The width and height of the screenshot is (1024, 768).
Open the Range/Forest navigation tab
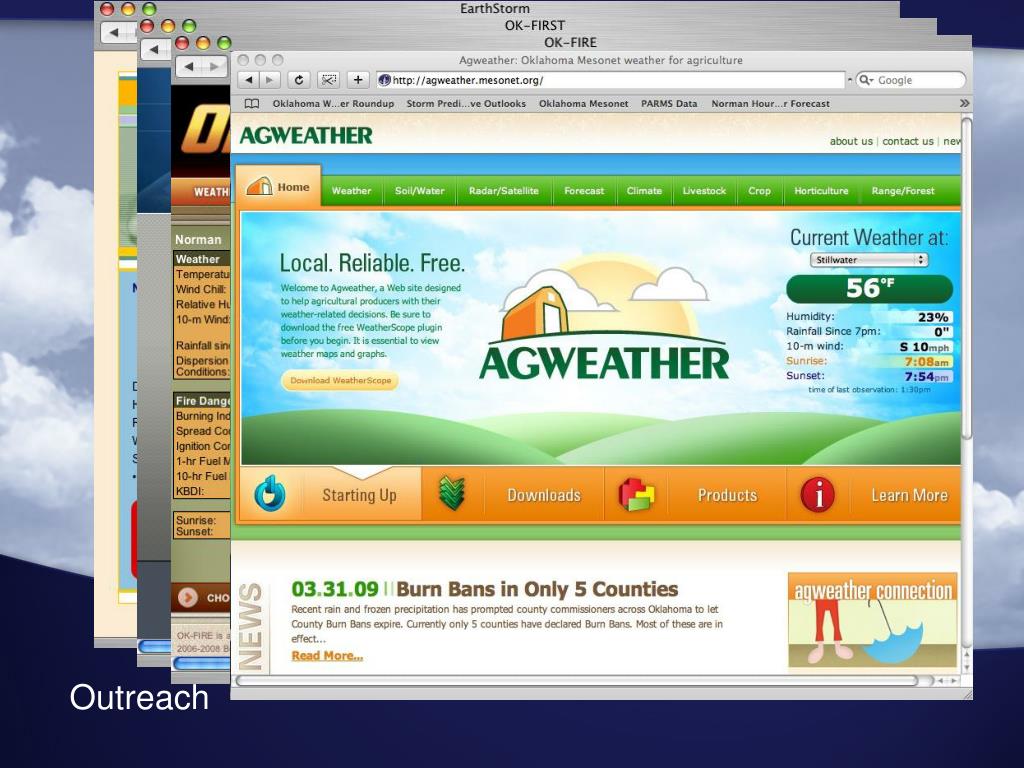click(903, 191)
